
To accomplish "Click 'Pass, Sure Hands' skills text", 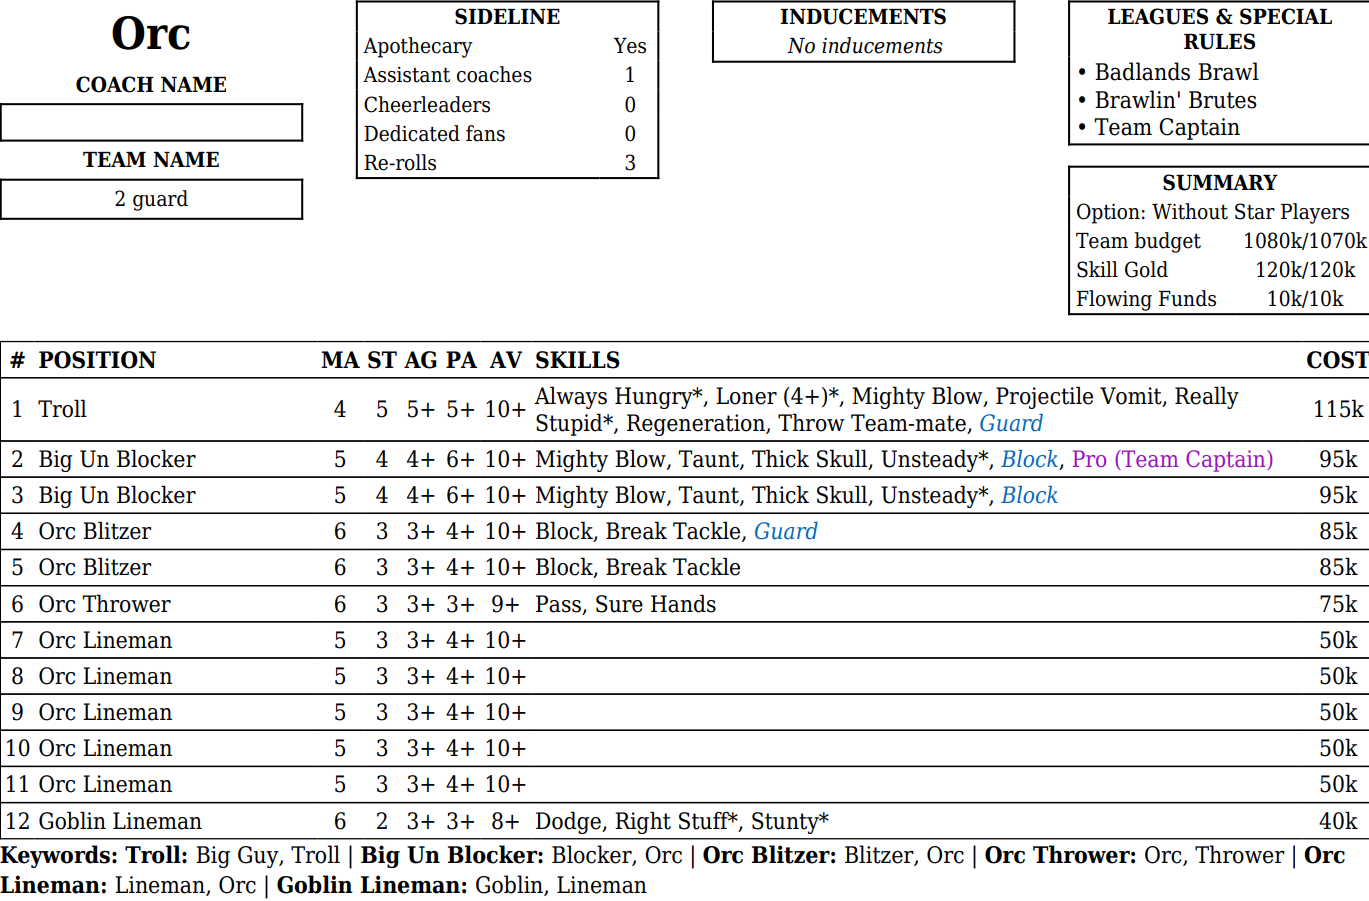I will [x=626, y=604].
